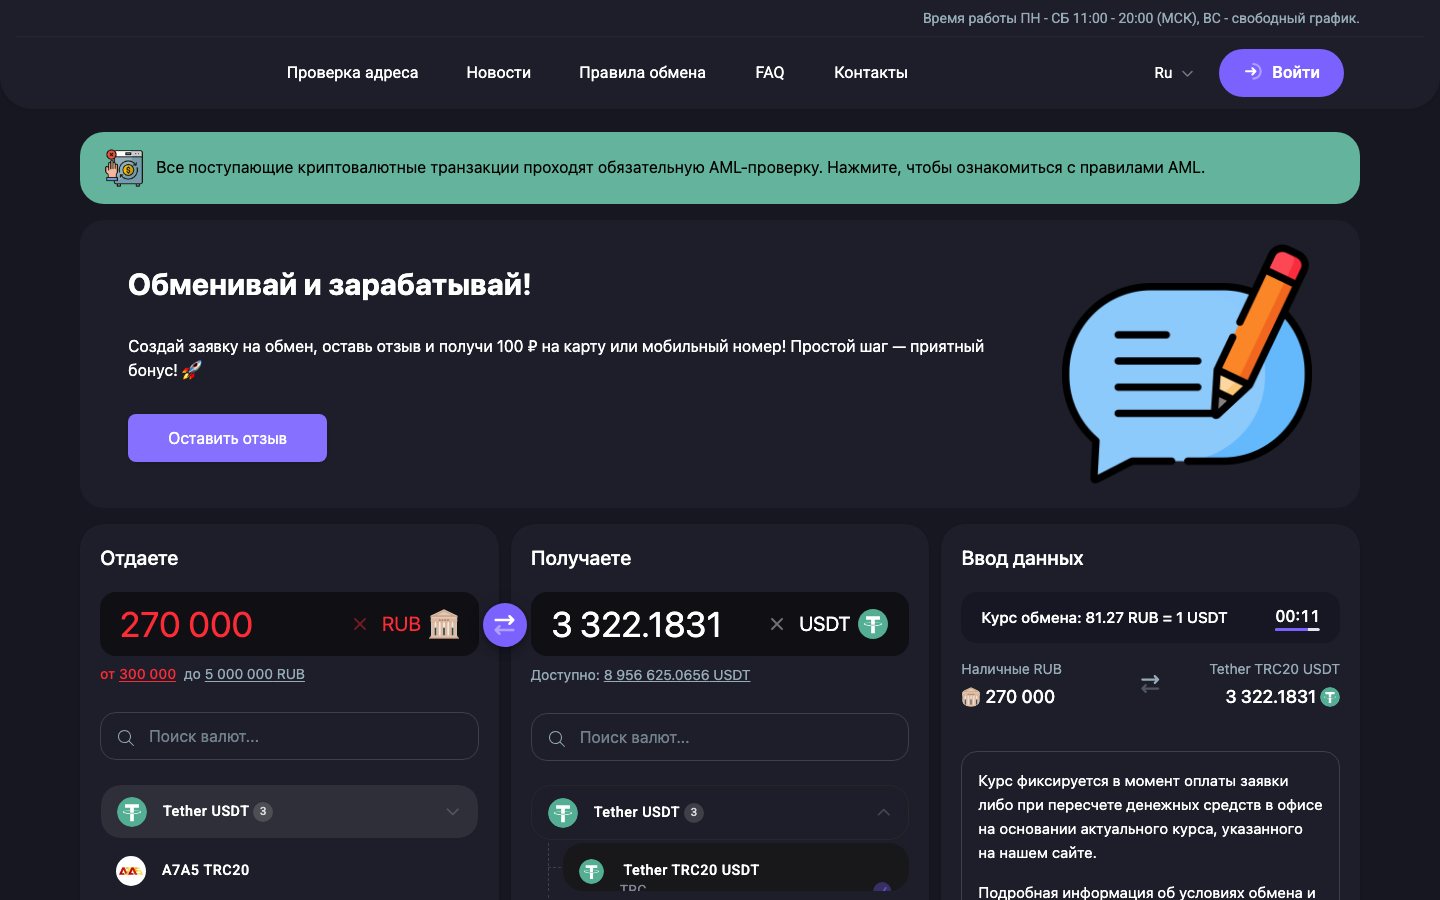Click the Ввод данных heading
1440x900 pixels.
[x=1022, y=558]
